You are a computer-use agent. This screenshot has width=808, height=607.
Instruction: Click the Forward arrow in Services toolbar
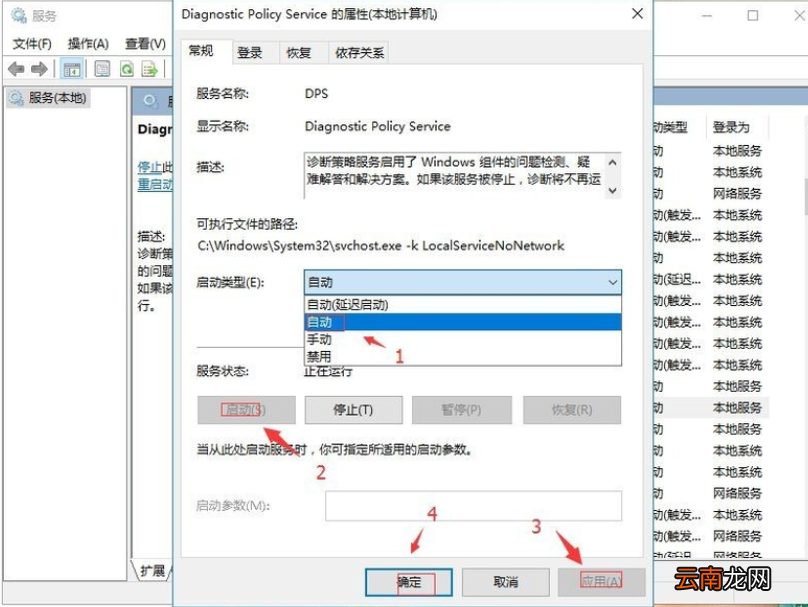coord(39,69)
